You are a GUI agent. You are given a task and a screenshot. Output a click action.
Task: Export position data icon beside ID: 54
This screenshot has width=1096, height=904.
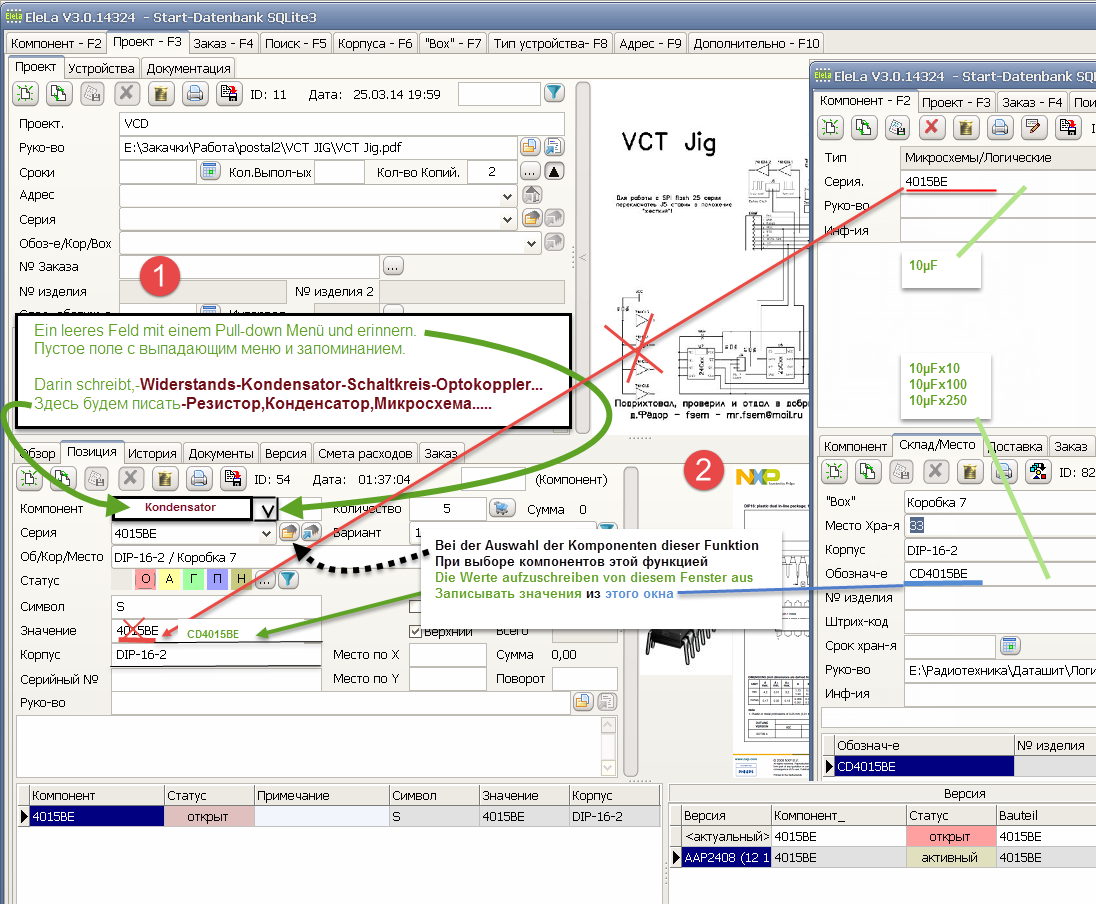pyautogui.click(x=233, y=478)
